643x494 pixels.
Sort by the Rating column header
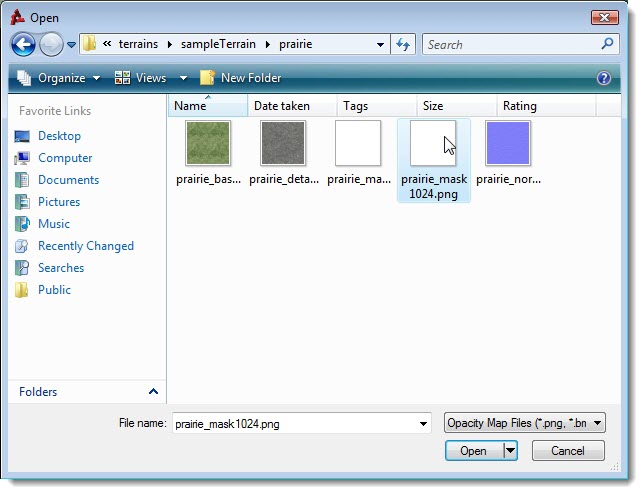[546, 106]
